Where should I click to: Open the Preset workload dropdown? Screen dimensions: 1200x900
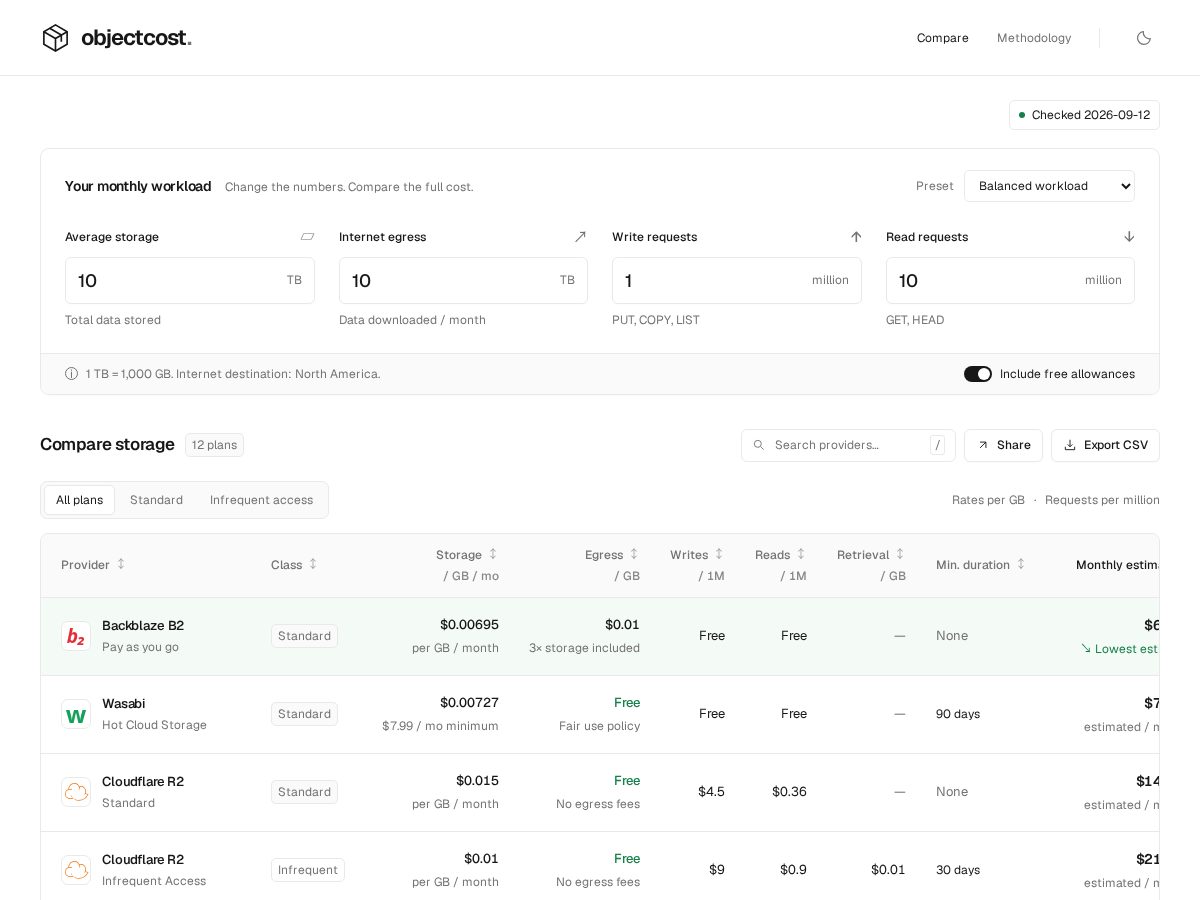tap(1049, 186)
